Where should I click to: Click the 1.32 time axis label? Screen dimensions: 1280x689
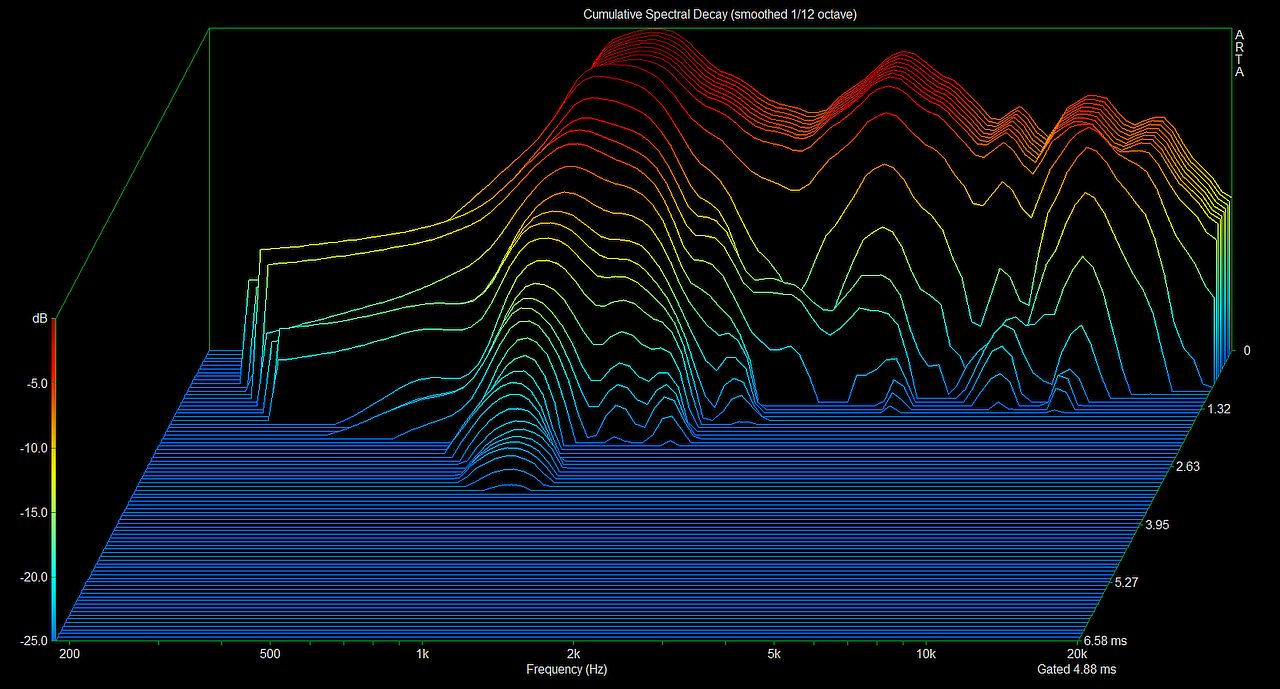[x=1222, y=408]
